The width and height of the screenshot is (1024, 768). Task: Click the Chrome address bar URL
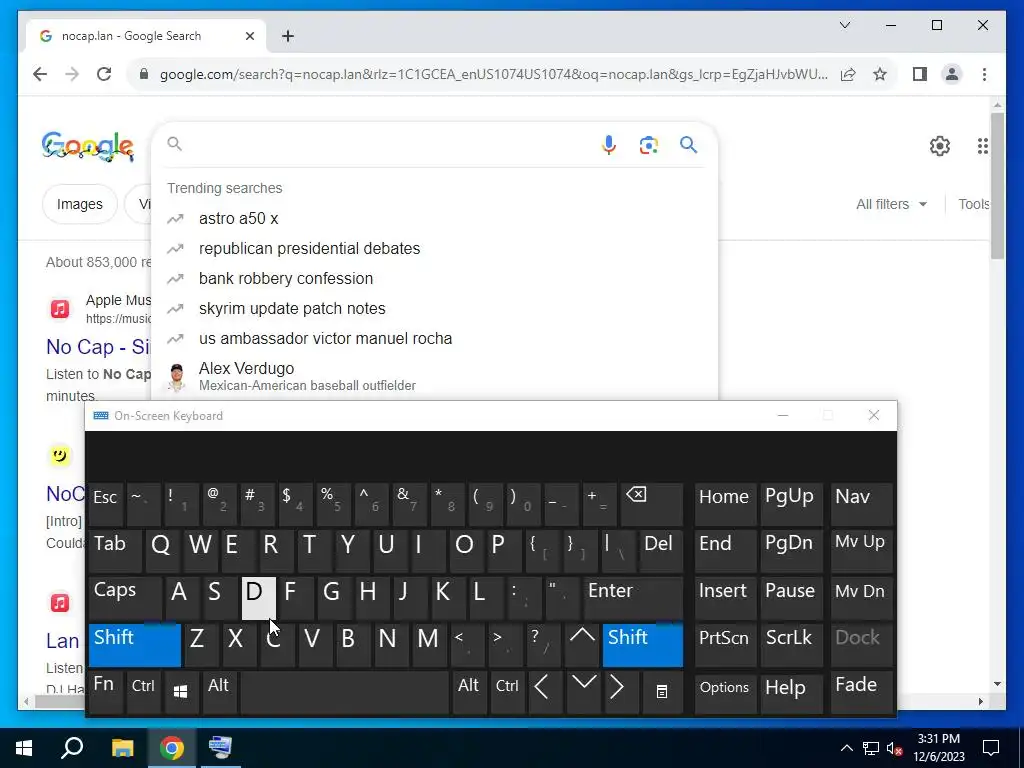(494, 74)
